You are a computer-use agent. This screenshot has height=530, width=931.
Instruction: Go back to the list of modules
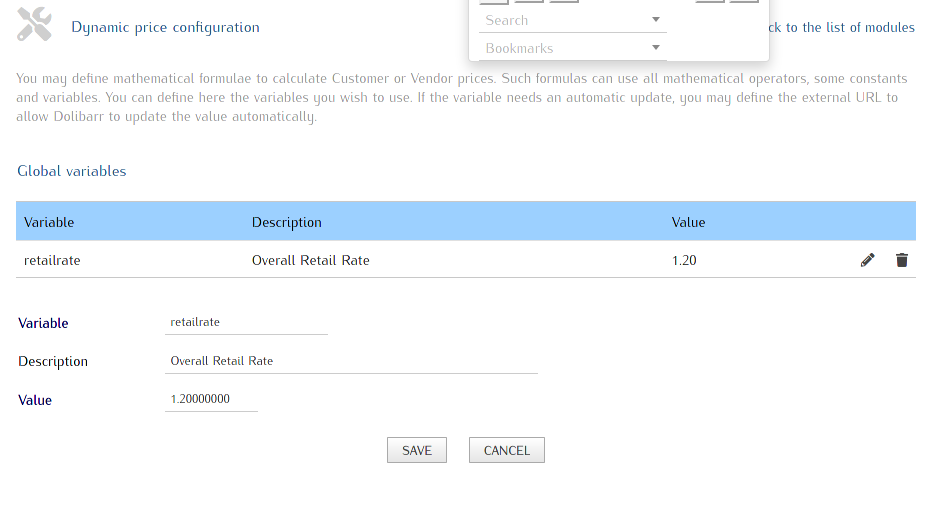click(841, 27)
